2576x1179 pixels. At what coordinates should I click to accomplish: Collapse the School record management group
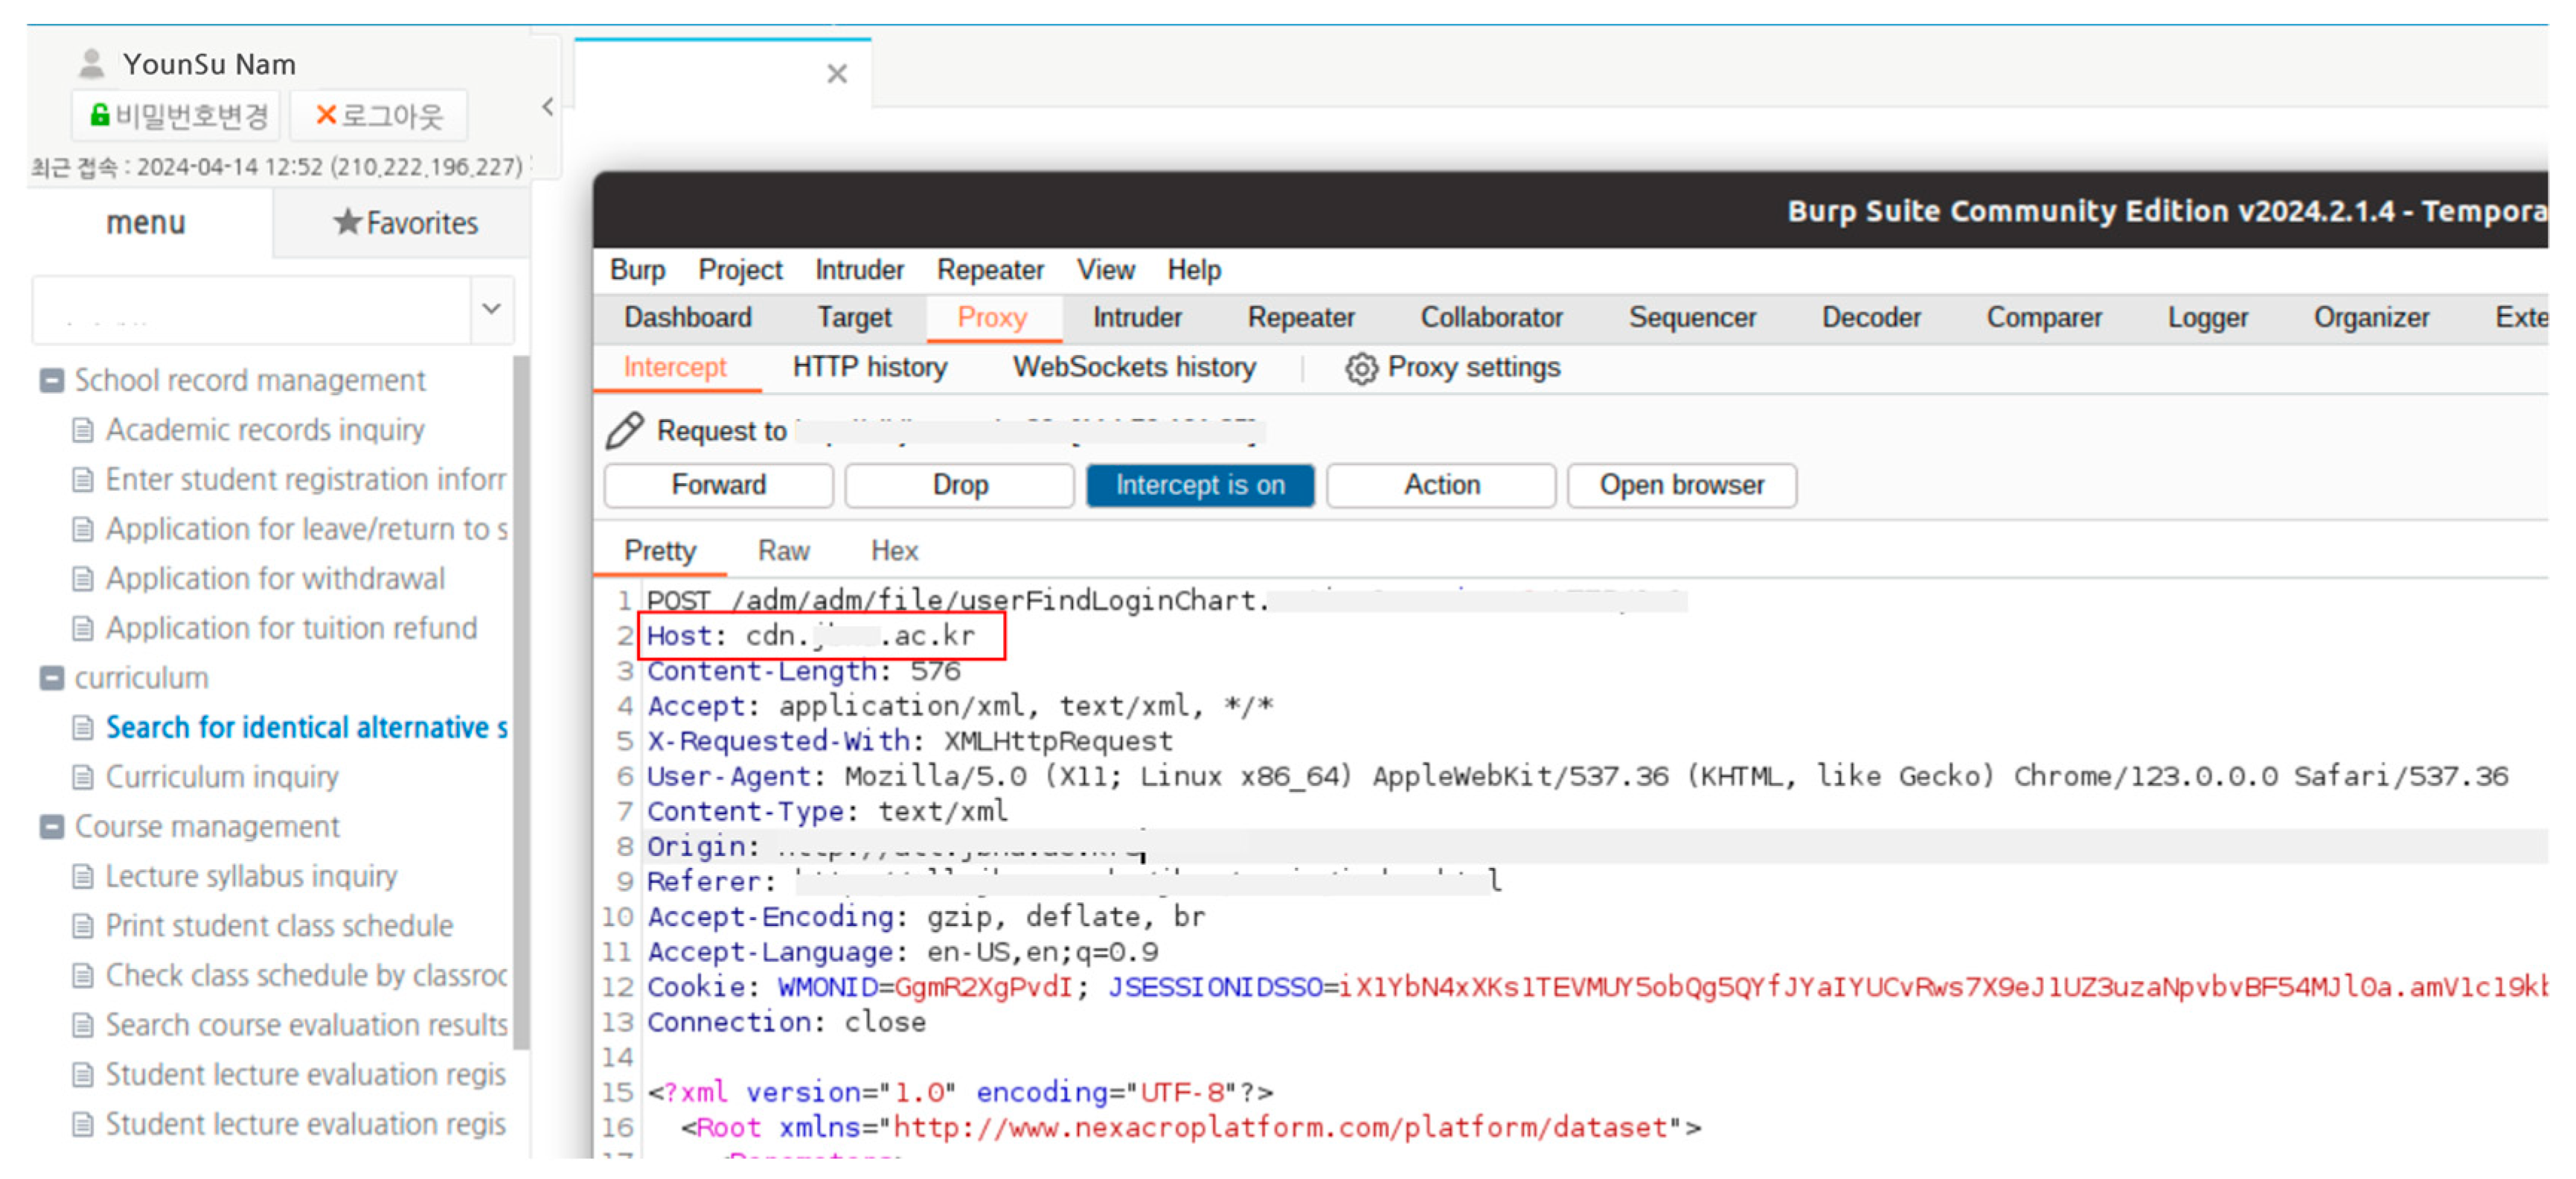(x=51, y=380)
